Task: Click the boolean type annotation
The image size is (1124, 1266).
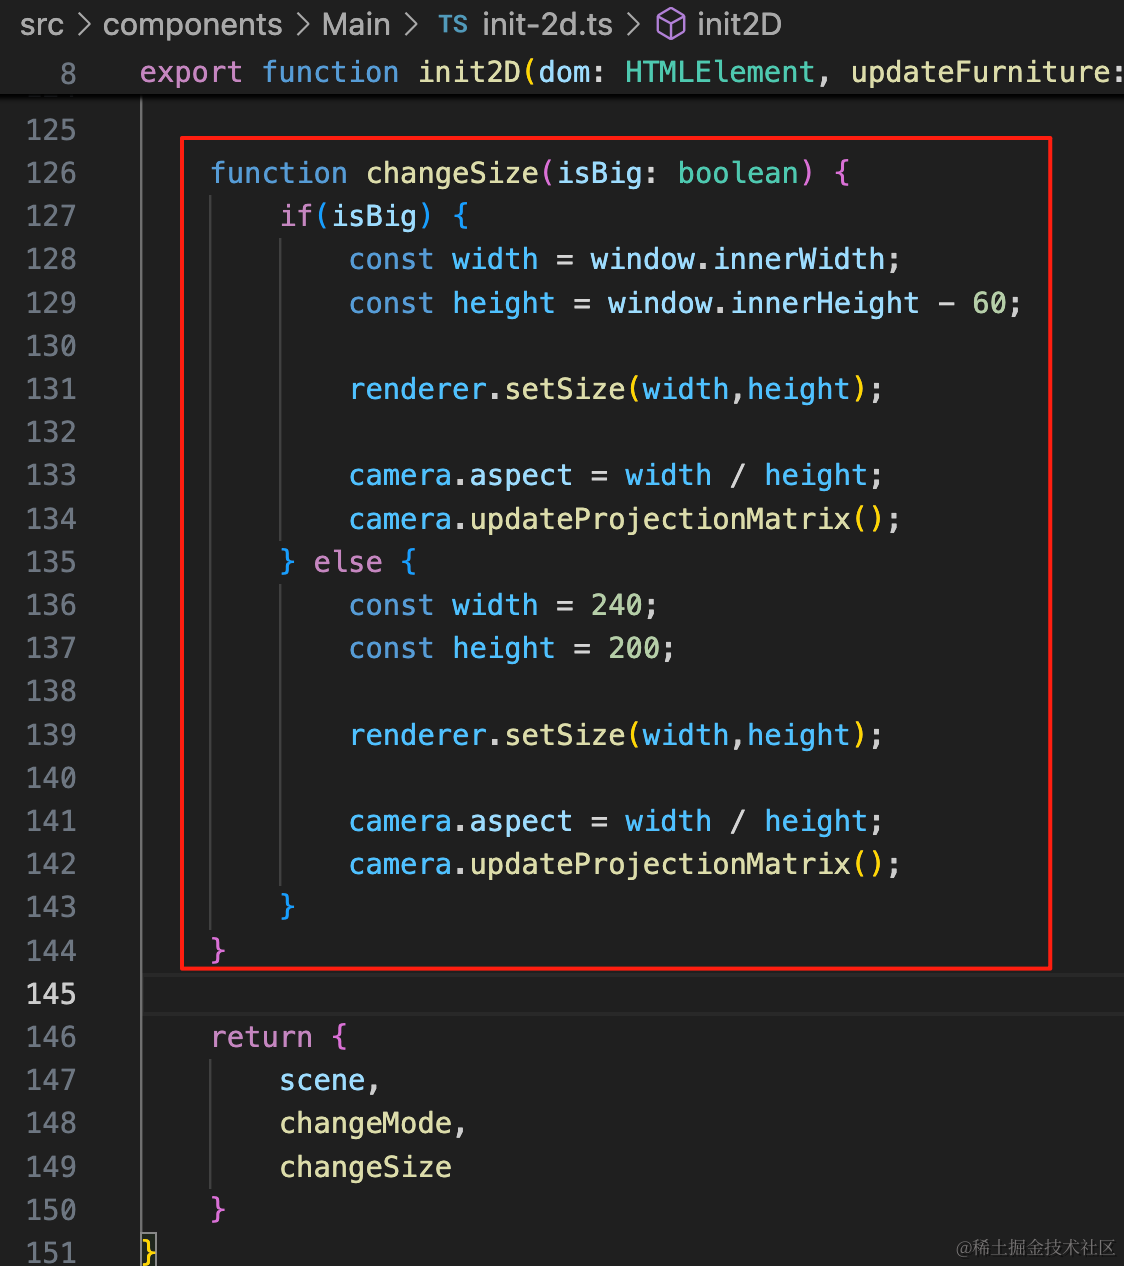Action: pyautogui.click(x=738, y=173)
